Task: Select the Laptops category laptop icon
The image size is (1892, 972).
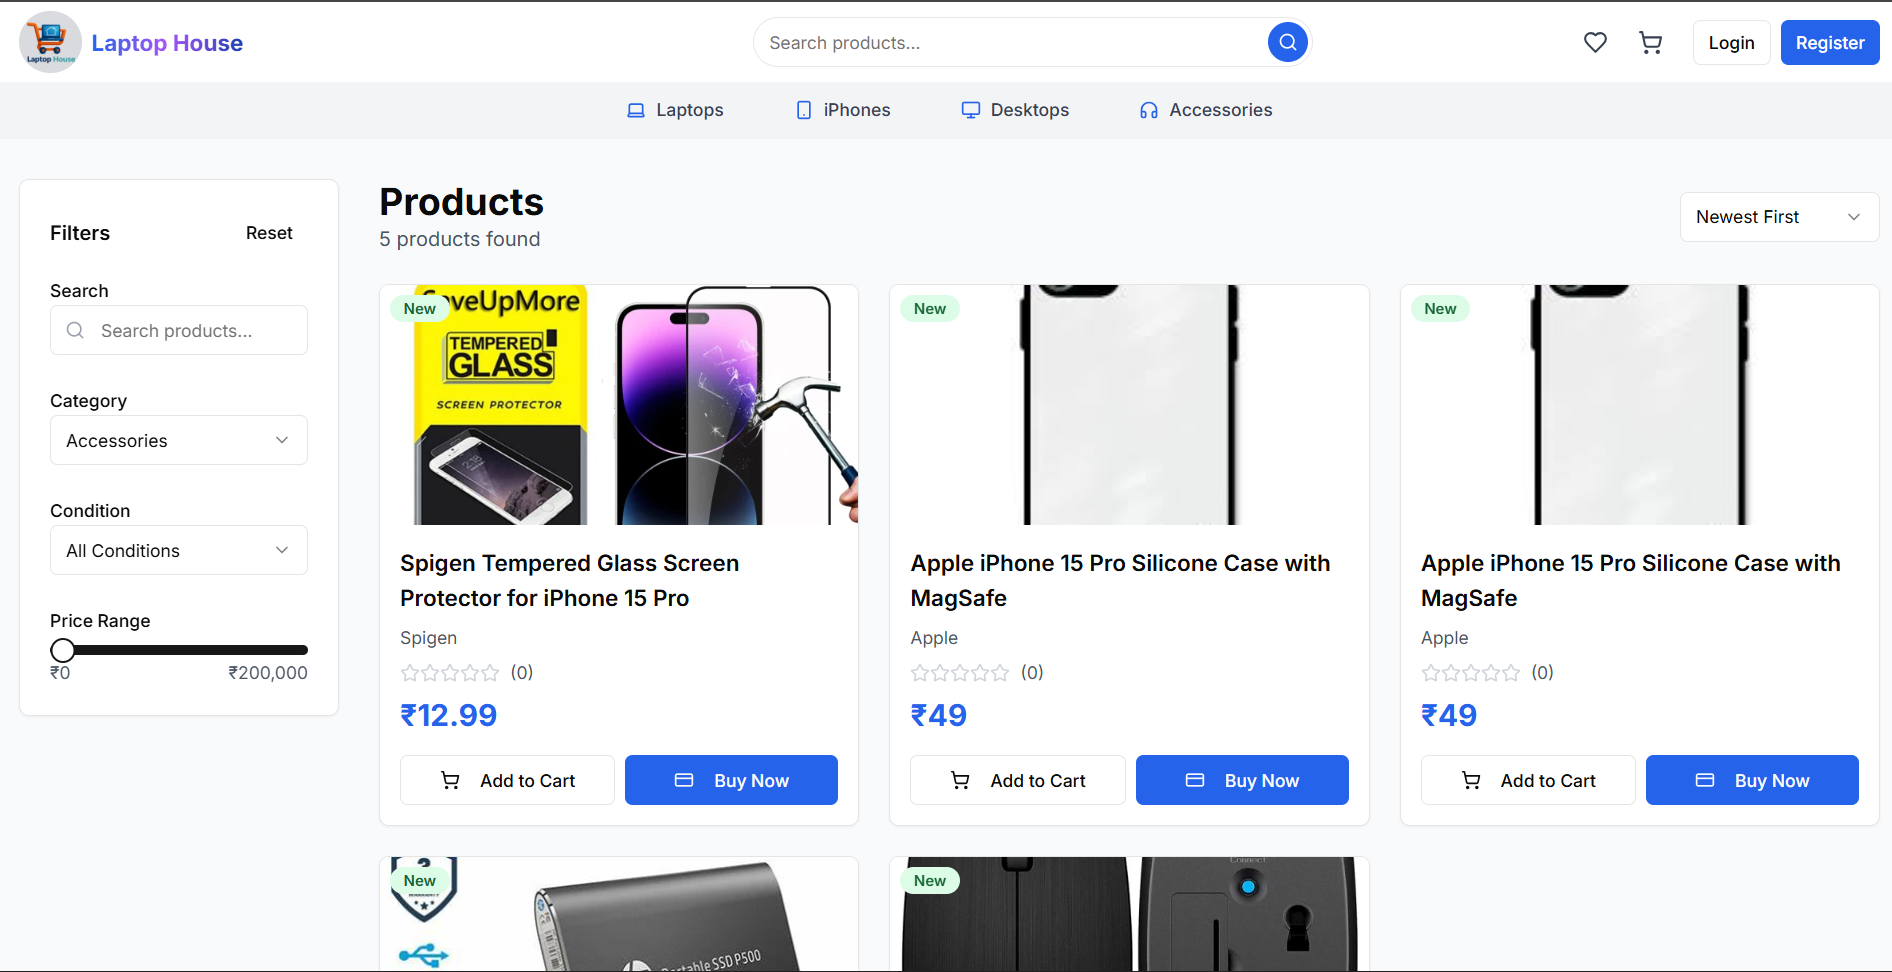Action: 636,110
